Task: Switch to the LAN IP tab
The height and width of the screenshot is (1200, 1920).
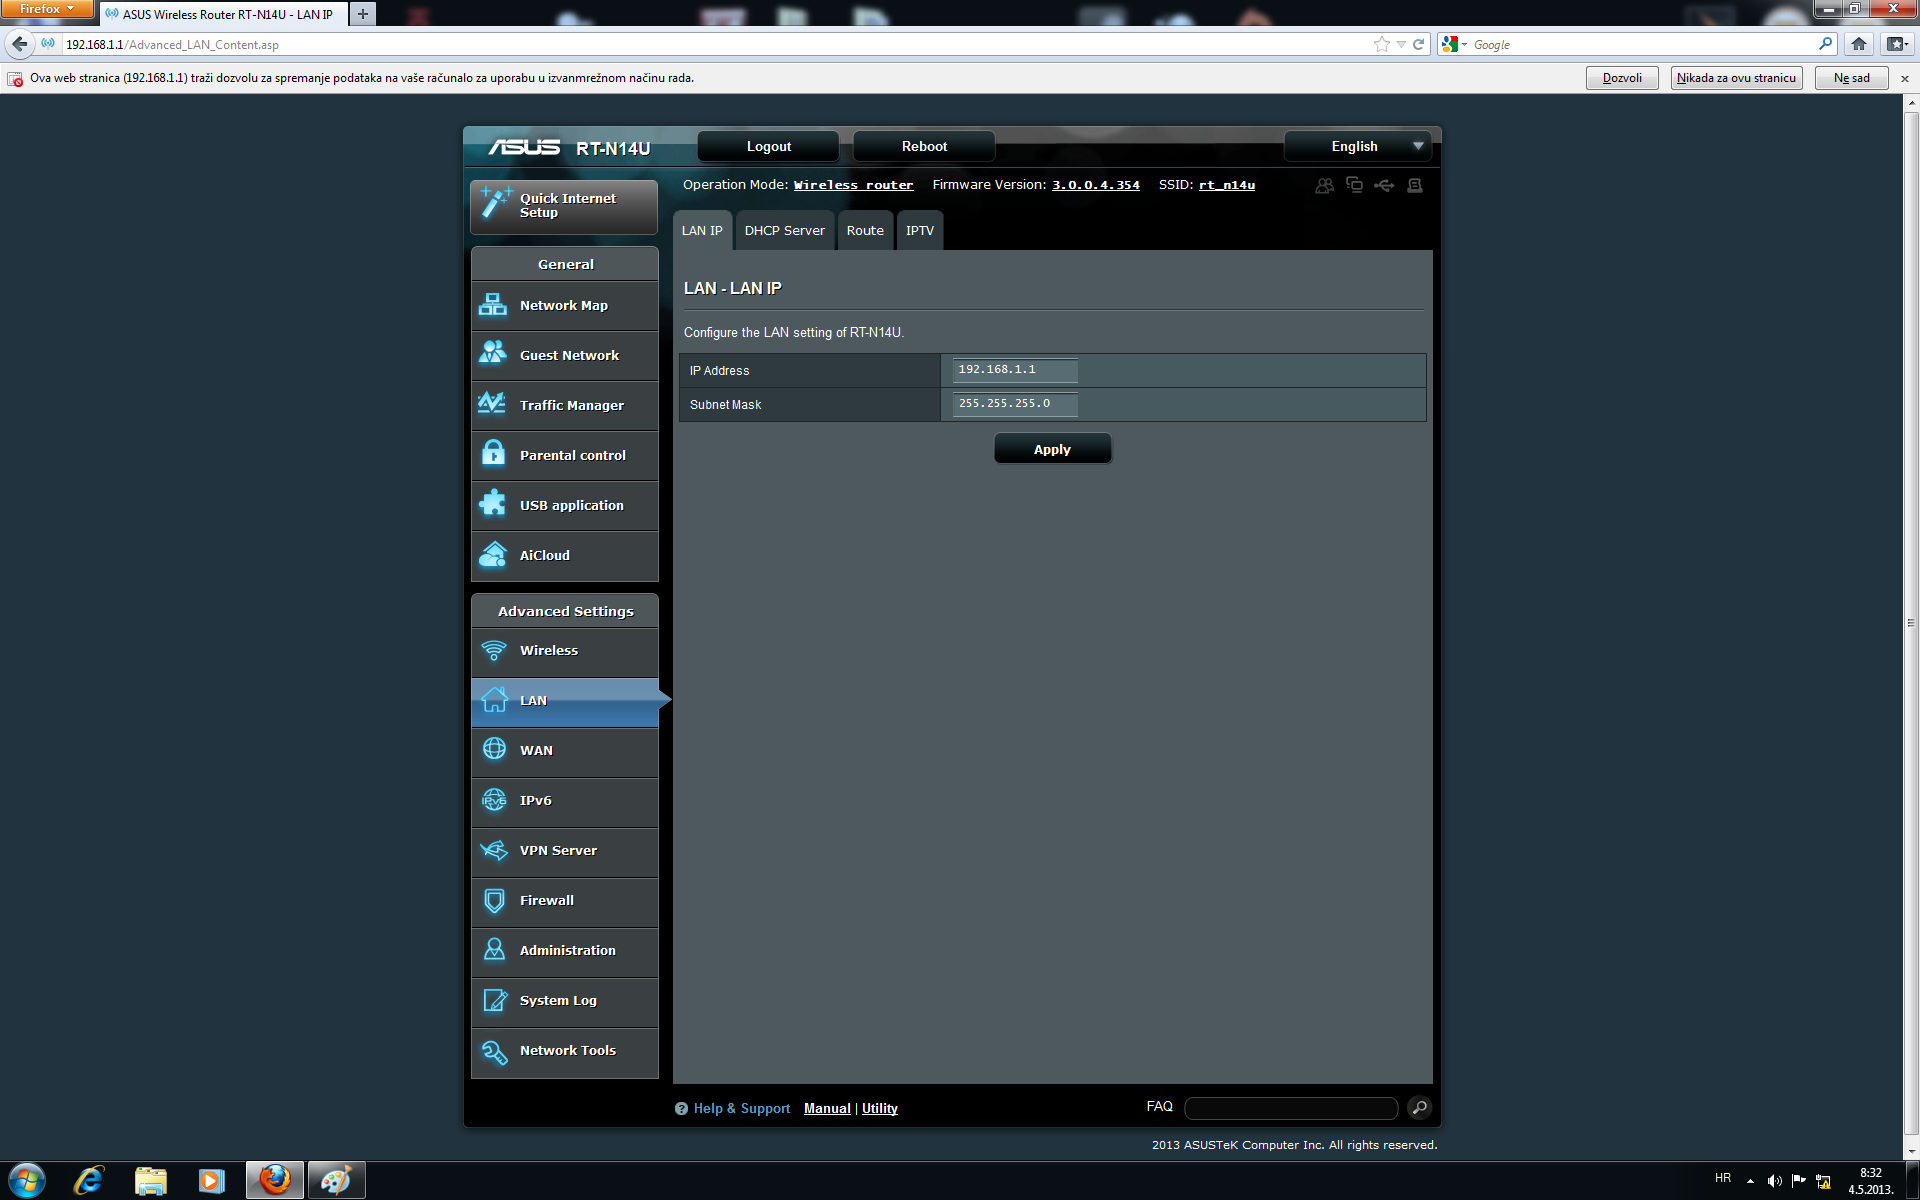Action: click(702, 230)
